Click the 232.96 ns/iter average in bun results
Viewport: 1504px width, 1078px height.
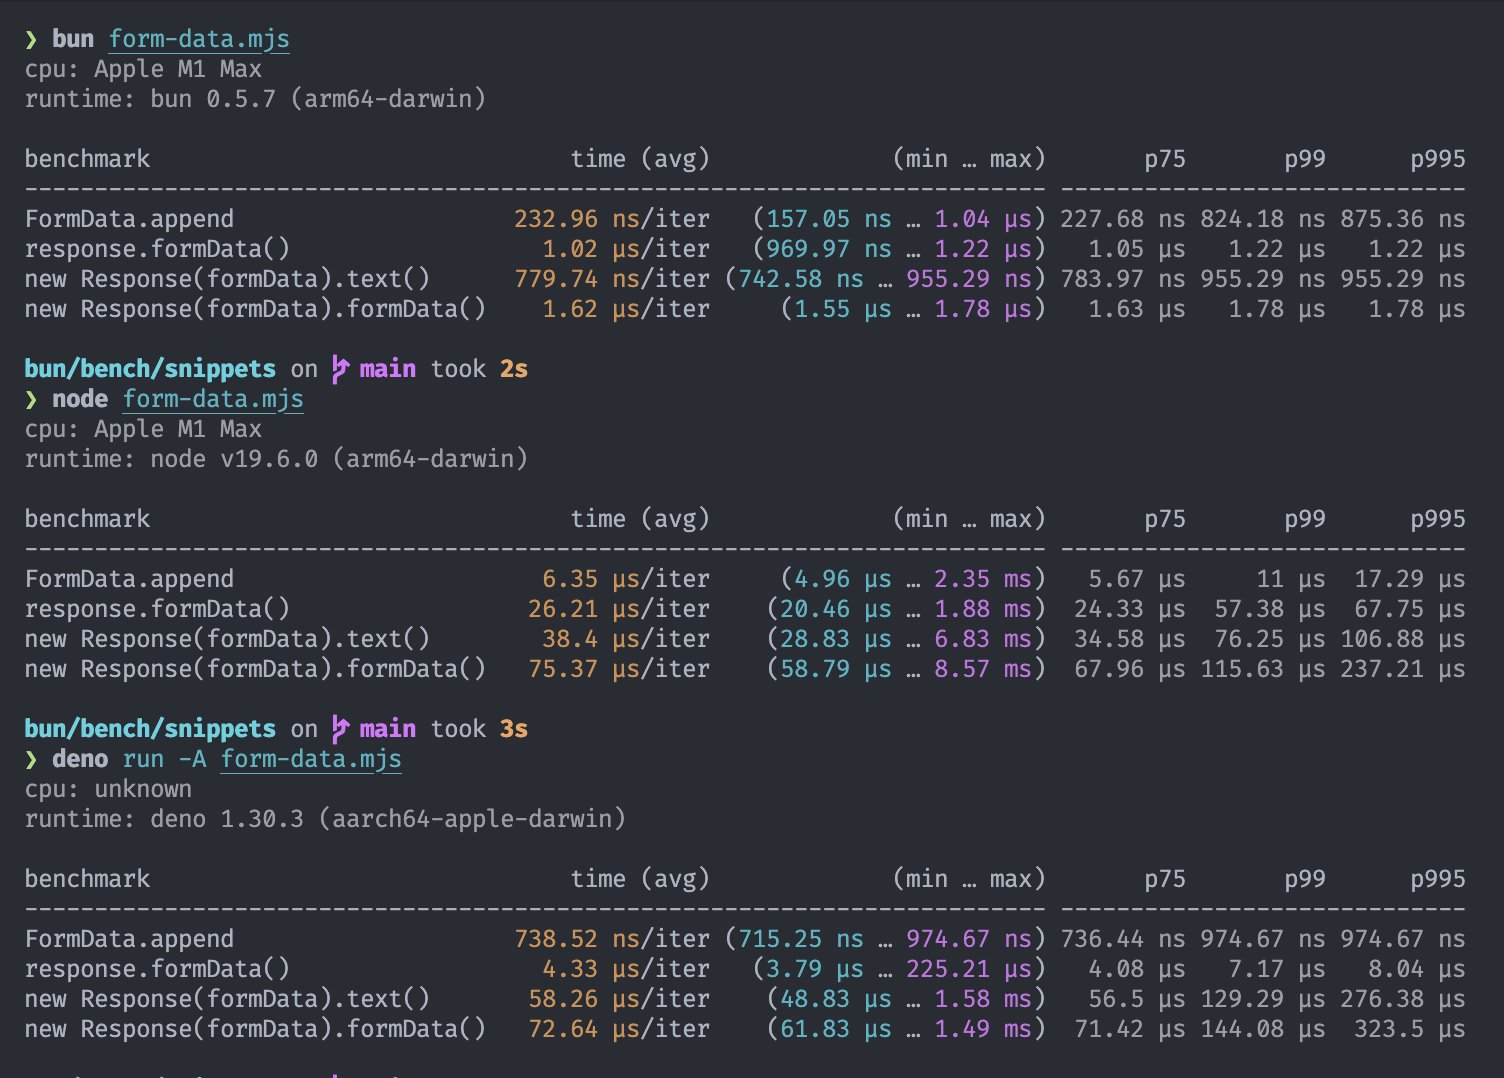point(611,219)
